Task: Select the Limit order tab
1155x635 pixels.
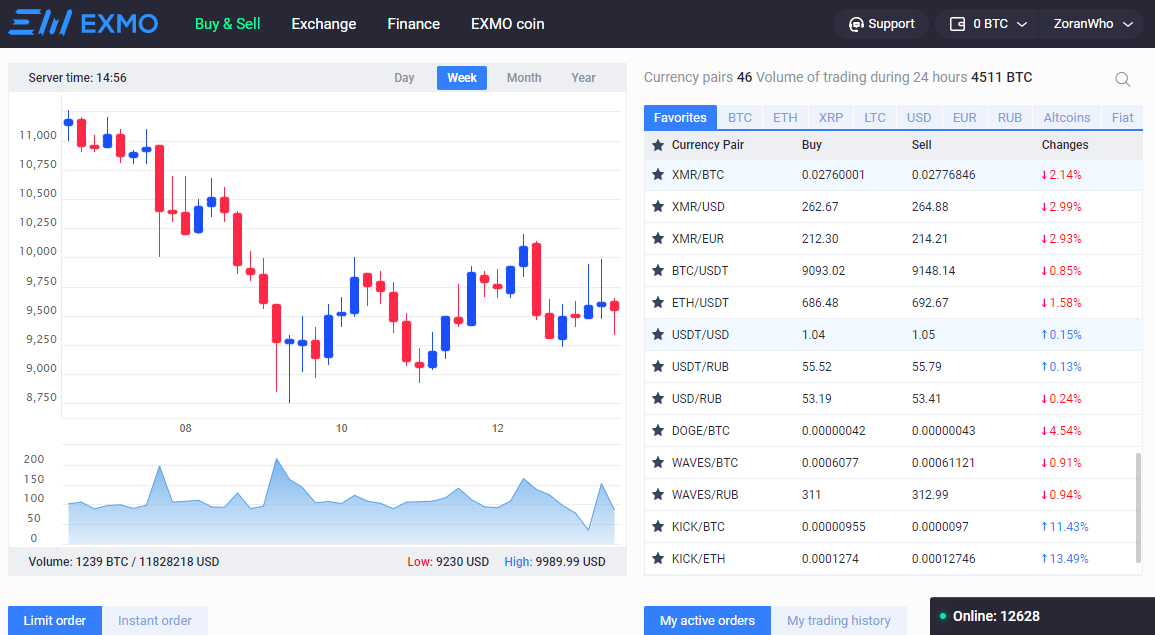Action: click(x=55, y=620)
